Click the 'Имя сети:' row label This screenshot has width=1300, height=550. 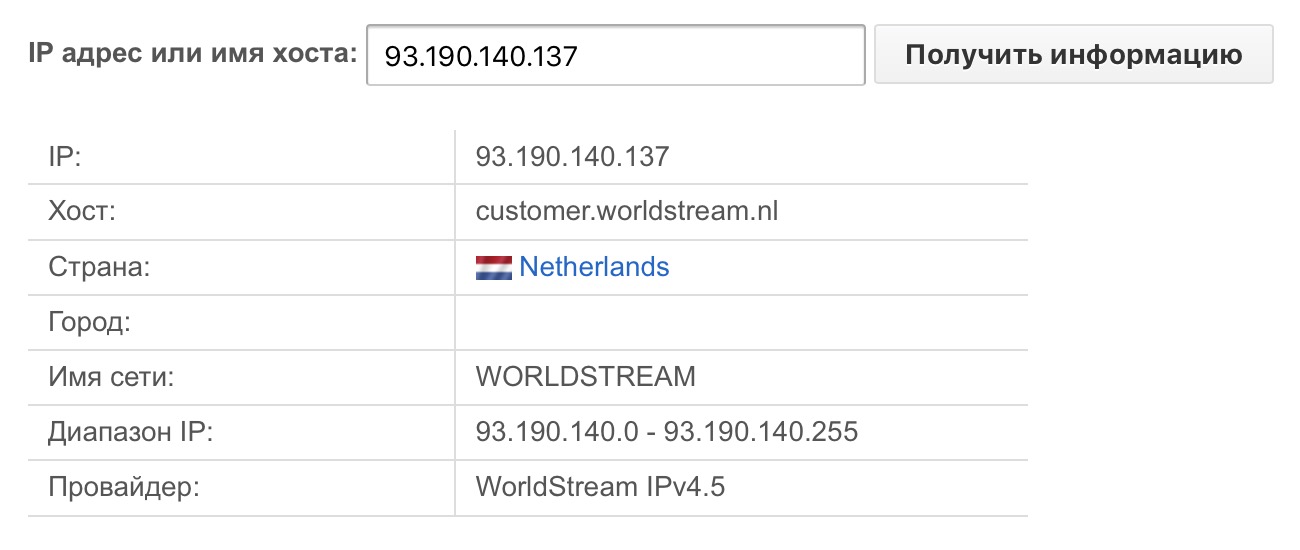(x=110, y=377)
